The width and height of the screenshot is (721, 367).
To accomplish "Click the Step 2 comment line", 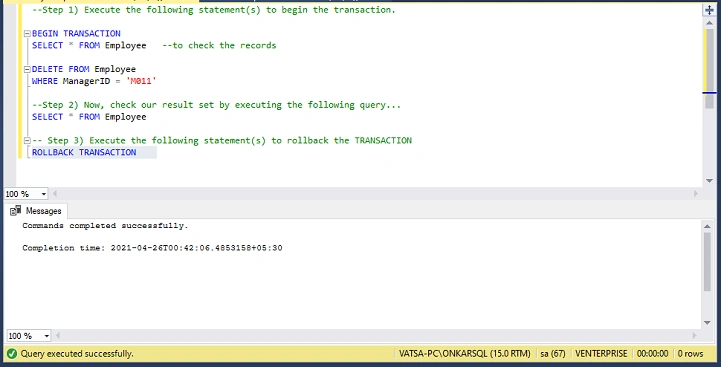I will point(217,105).
